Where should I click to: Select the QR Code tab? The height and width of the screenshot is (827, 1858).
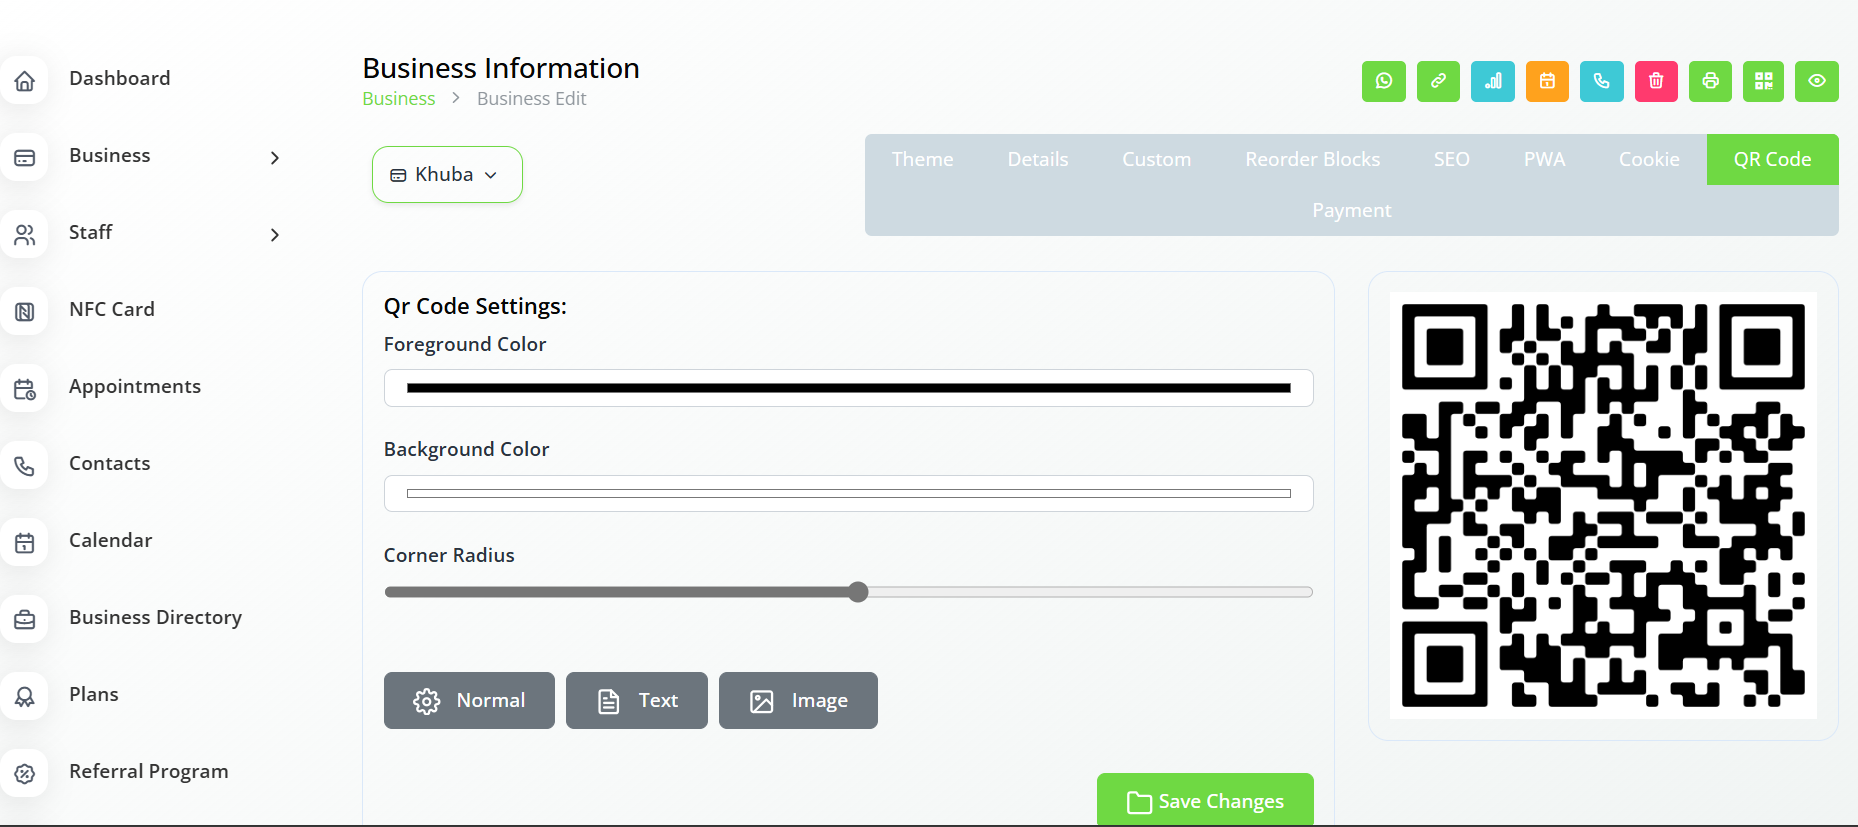[1772, 159]
